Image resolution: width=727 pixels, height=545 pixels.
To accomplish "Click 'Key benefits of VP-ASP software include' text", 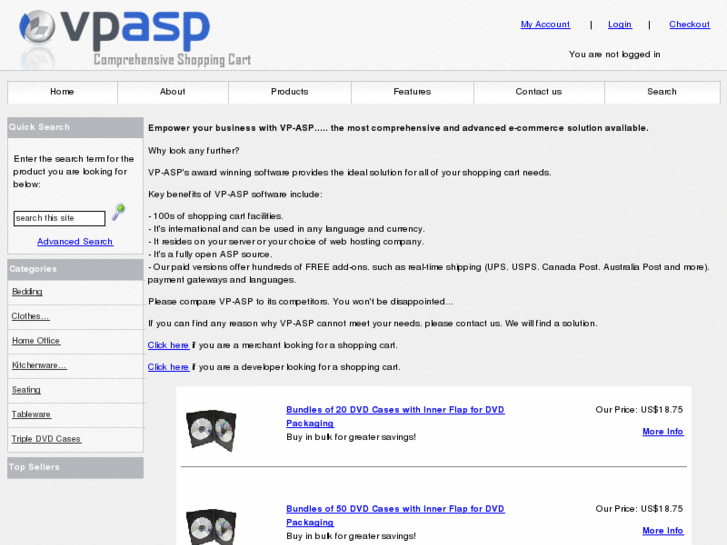I will (235, 194).
